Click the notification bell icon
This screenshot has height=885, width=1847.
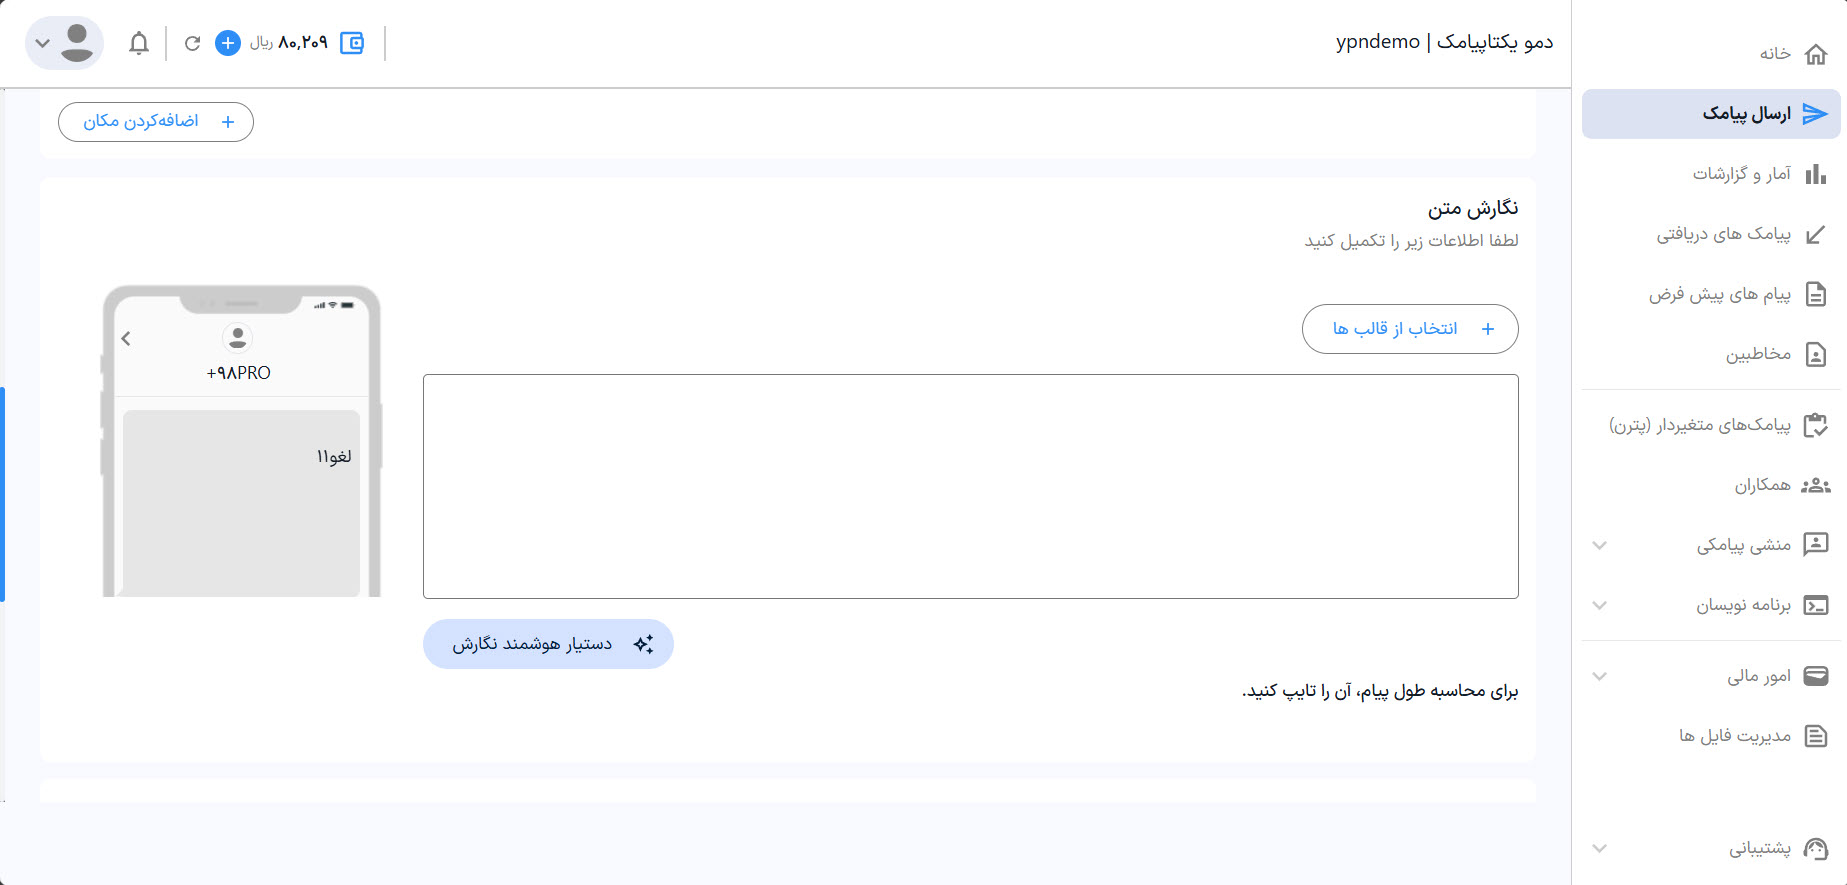(139, 43)
